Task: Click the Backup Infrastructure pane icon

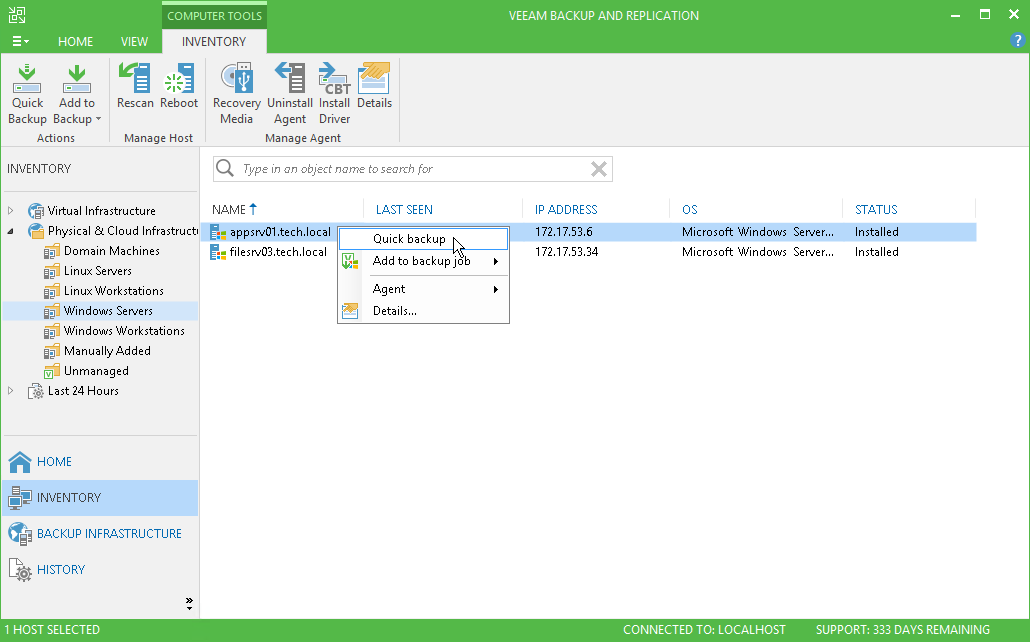Action: 20,534
